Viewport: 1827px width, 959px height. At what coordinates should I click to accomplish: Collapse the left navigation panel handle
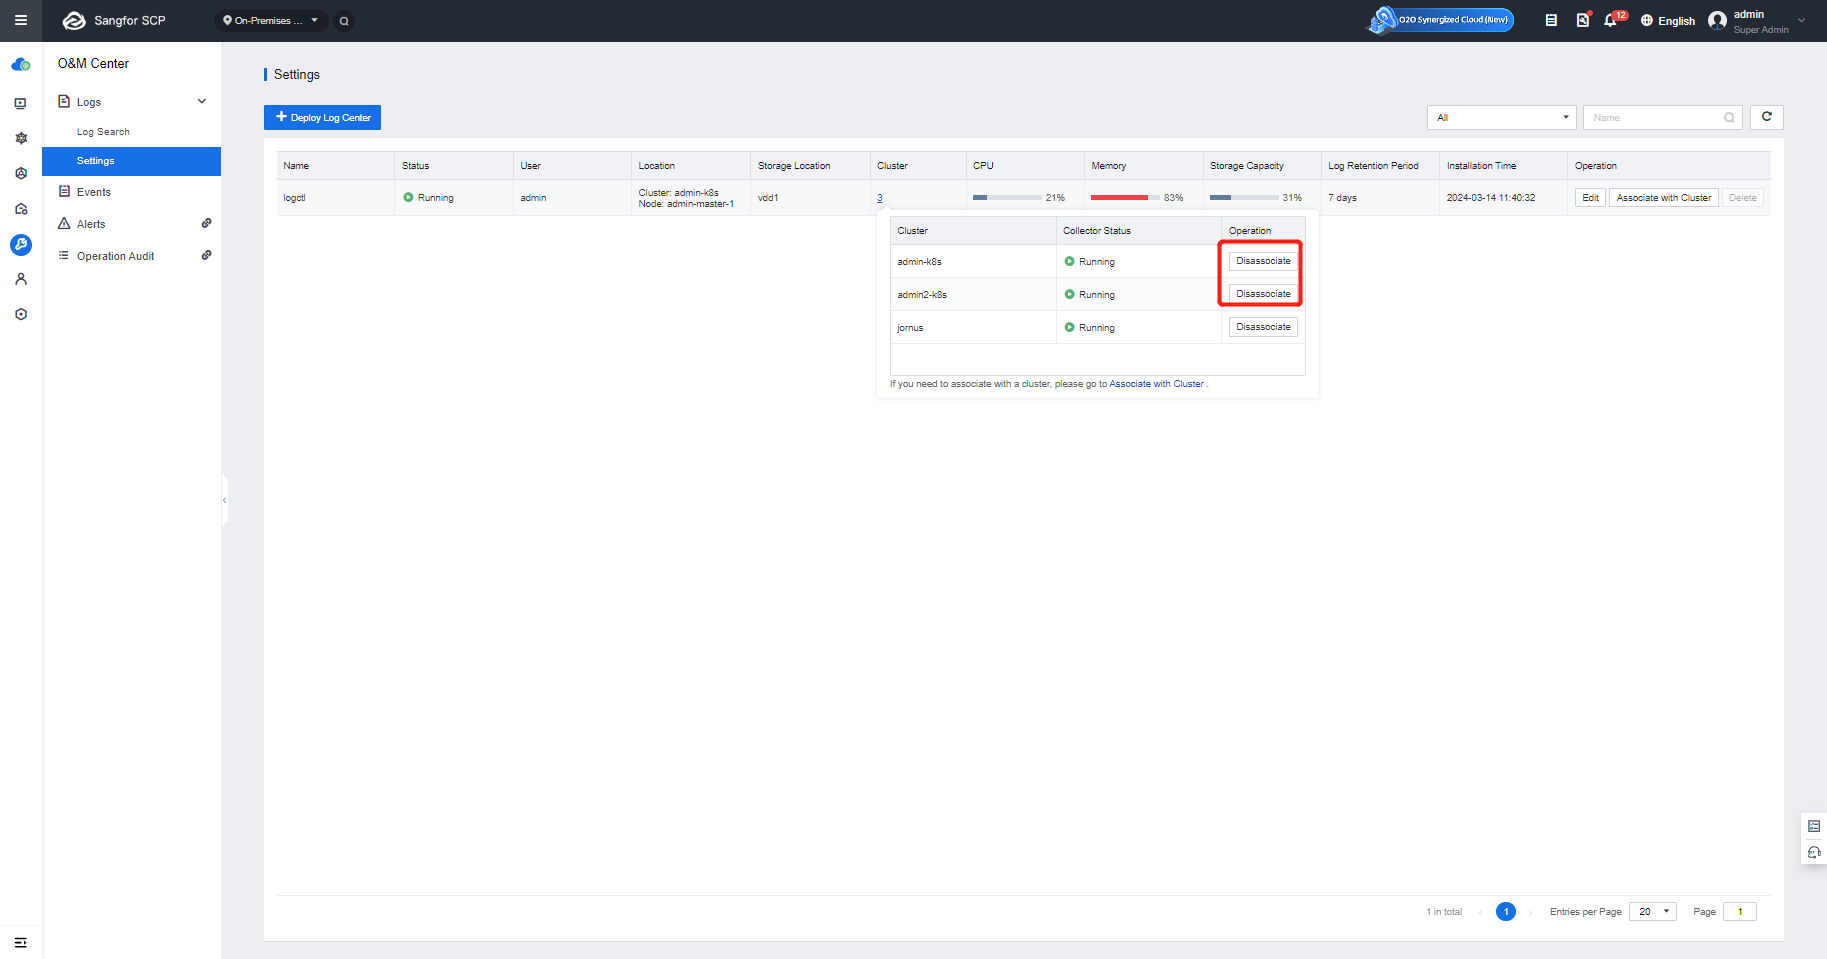[x=225, y=500]
